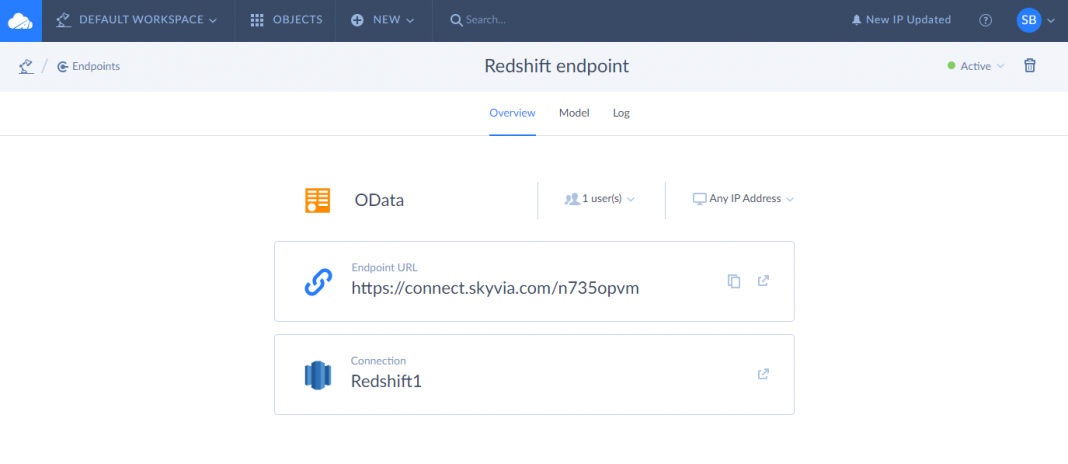Open the Default Workspace menu
The image size is (1068, 464).
[137, 20]
